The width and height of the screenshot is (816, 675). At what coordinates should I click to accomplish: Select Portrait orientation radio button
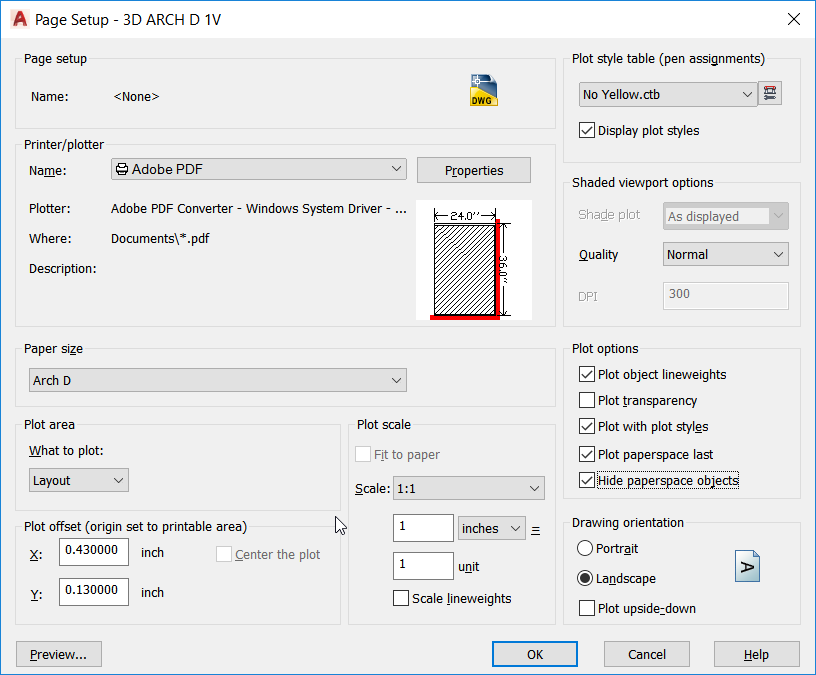click(585, 548)
